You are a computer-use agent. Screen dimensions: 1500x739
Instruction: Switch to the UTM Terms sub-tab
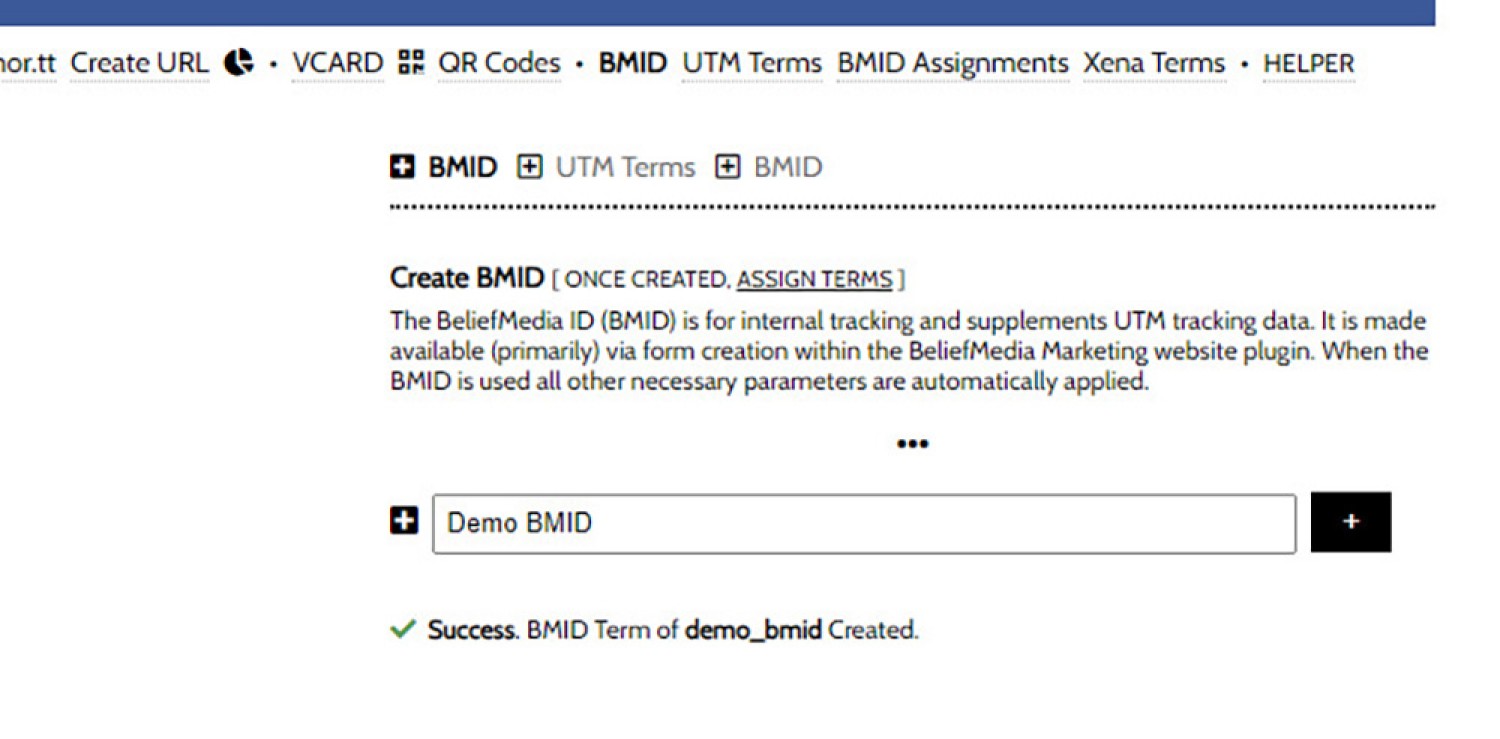click(x=625, y=167)
